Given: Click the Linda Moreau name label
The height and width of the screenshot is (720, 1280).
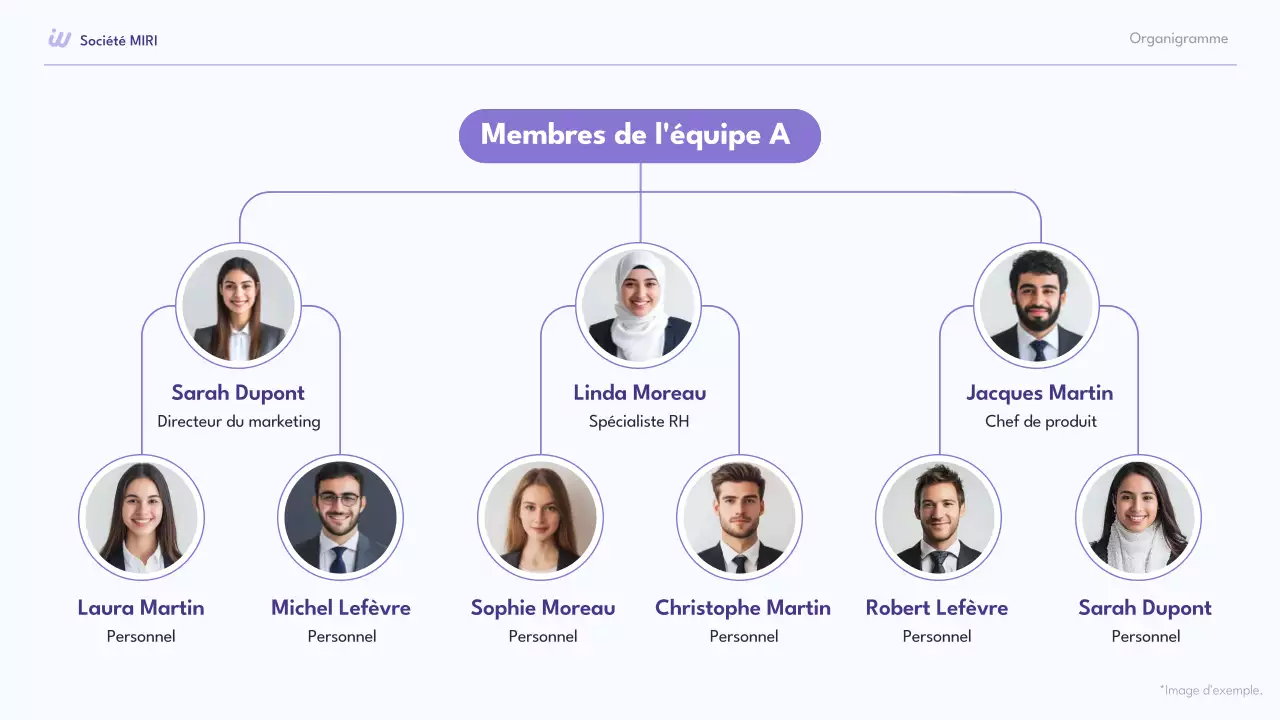Looking at the screenshot, I should click(640, 393).
